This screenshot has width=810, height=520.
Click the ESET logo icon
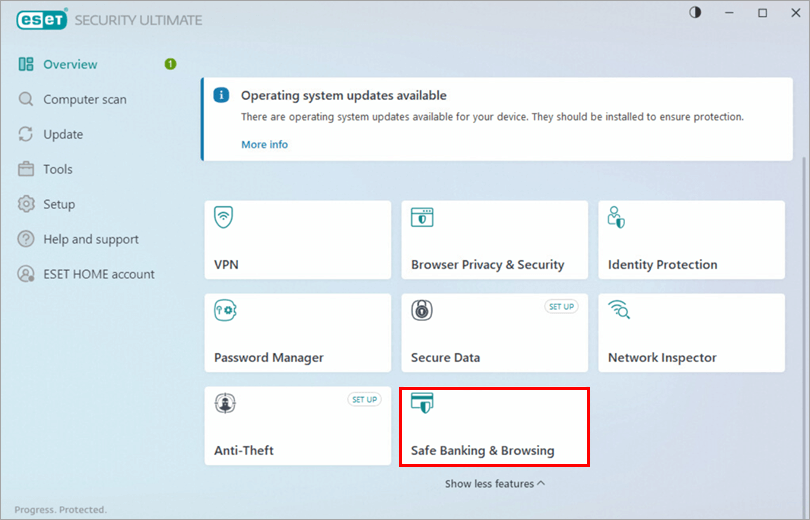41,19
